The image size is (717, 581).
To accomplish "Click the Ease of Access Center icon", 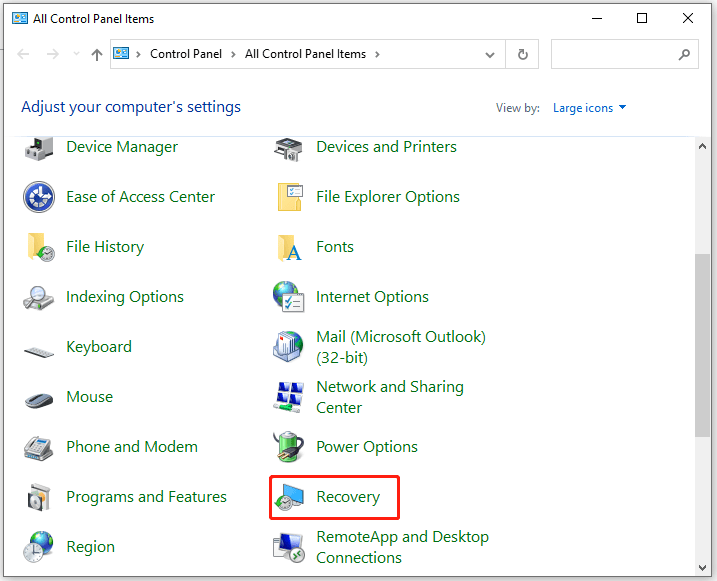I will click(39, 197).
